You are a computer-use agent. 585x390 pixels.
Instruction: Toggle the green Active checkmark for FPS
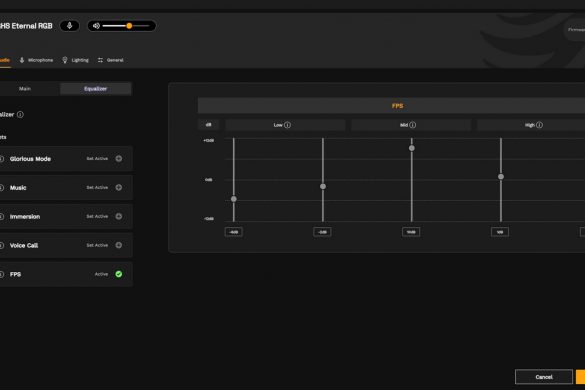pyautogui.click(x=119, y=274)
